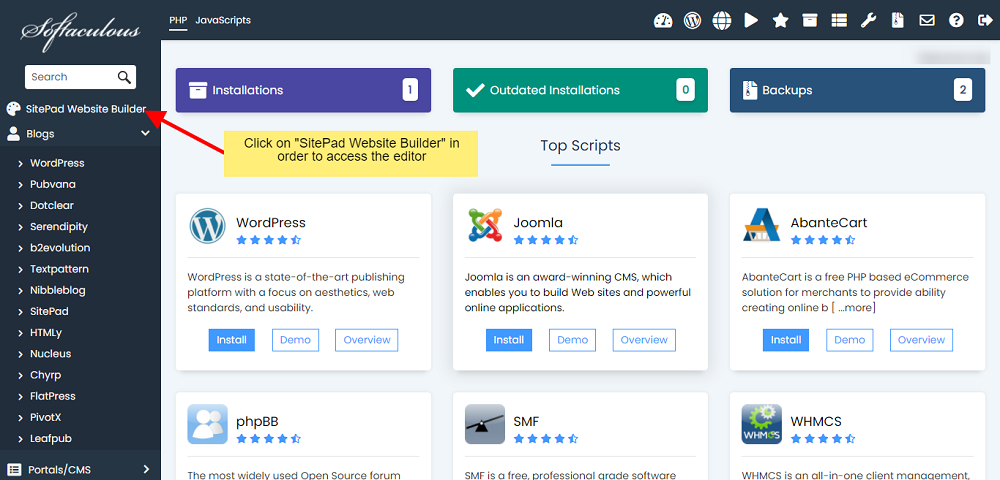Viewport: 1000px width, 480px height.
Task: Click the phpBB card title
Action: (x=257, y=421)
